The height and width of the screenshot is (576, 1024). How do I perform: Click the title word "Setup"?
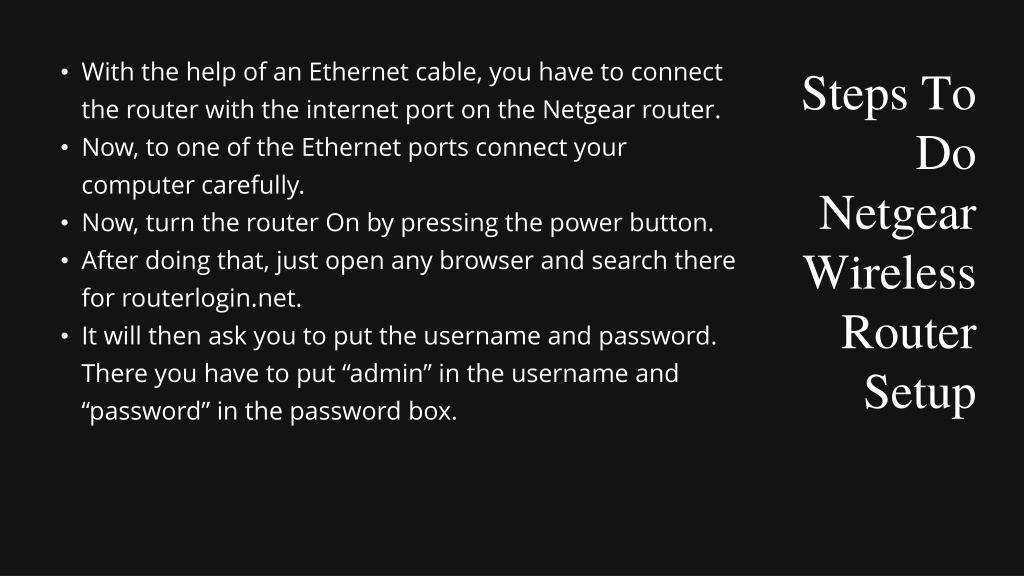[x=920, y=393]
